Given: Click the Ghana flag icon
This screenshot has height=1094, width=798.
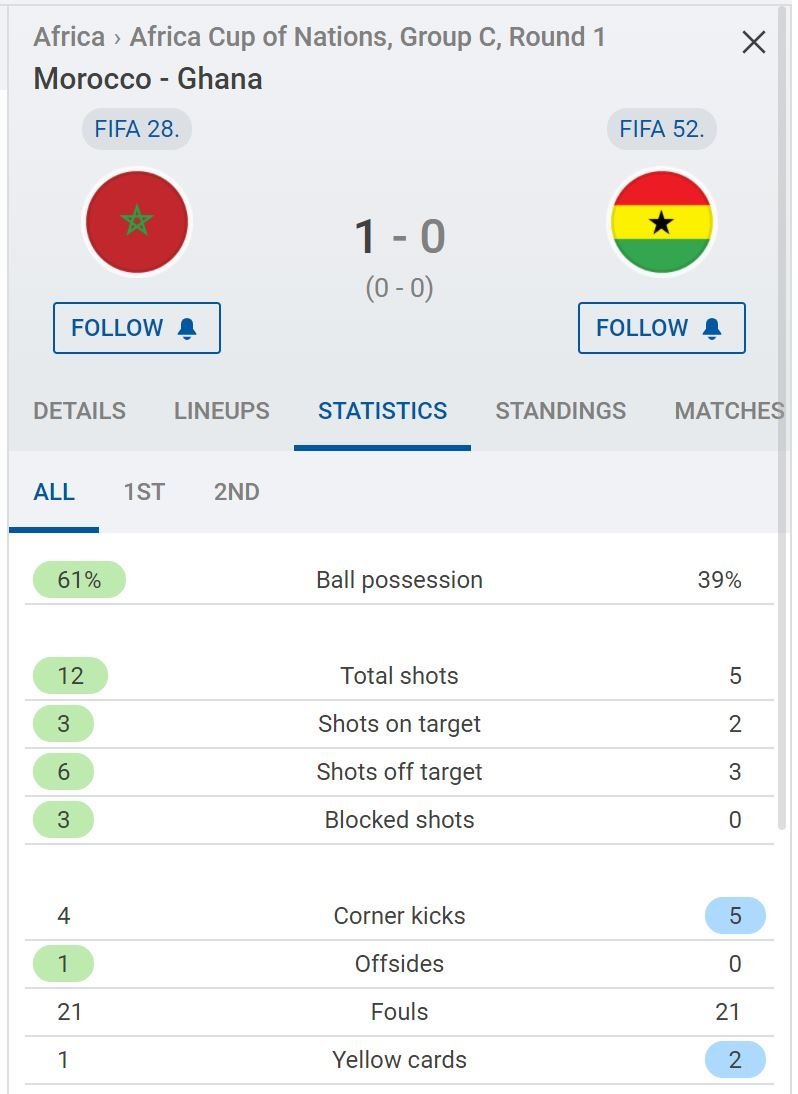Looking at the screenshot, I should tap(661, 222).
